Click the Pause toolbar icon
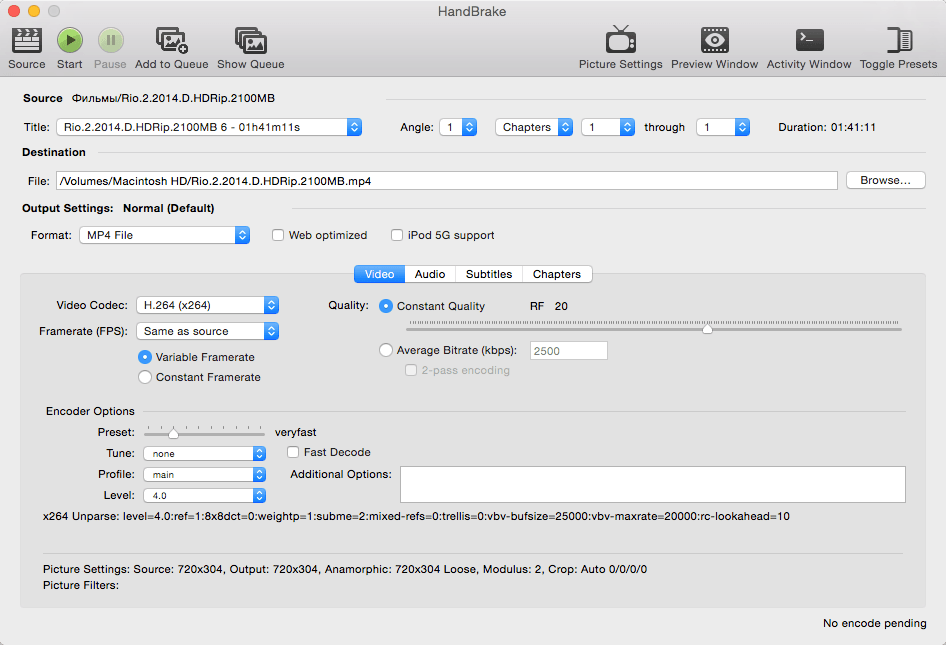 (110, 40)
